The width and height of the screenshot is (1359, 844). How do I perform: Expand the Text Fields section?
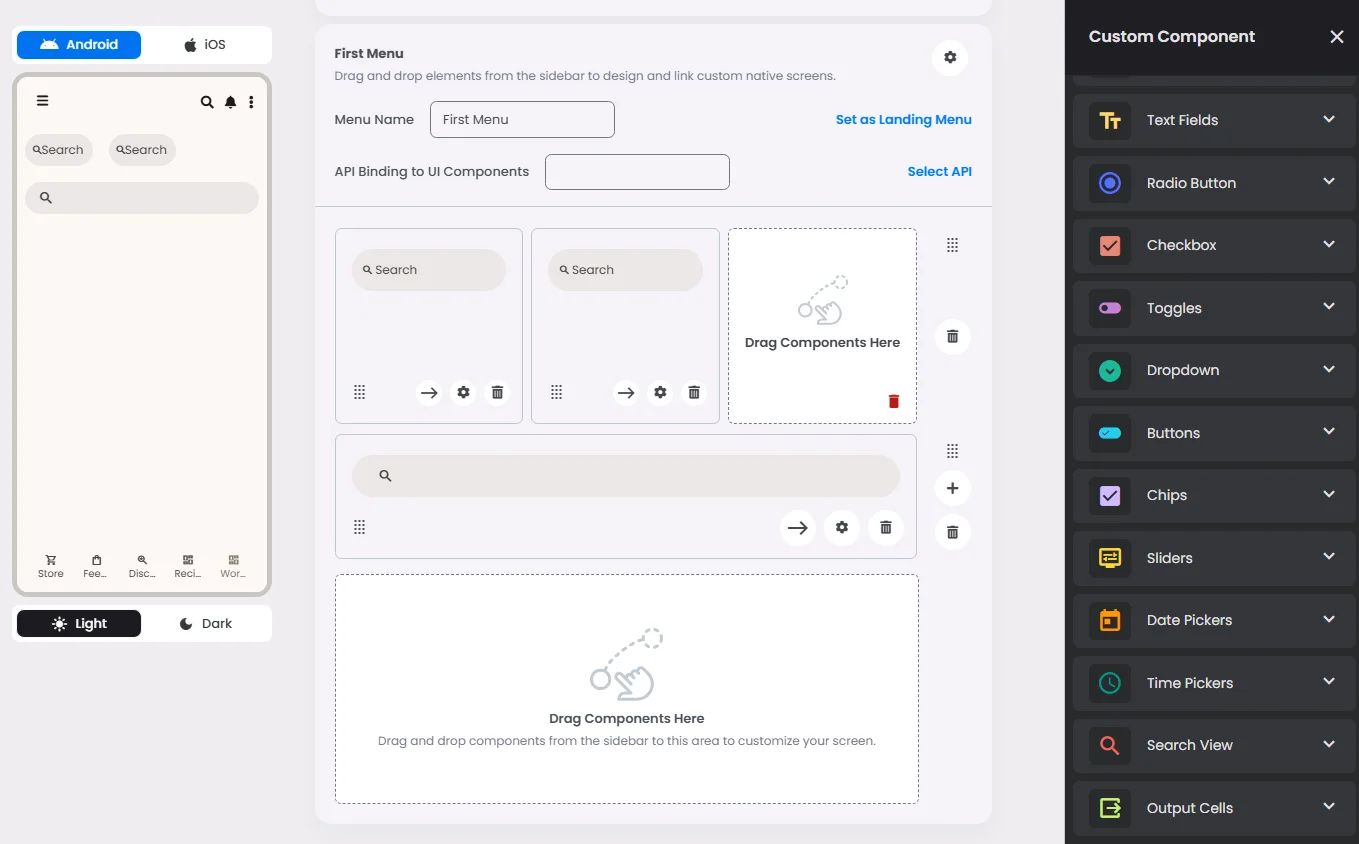coord(1214,120)
